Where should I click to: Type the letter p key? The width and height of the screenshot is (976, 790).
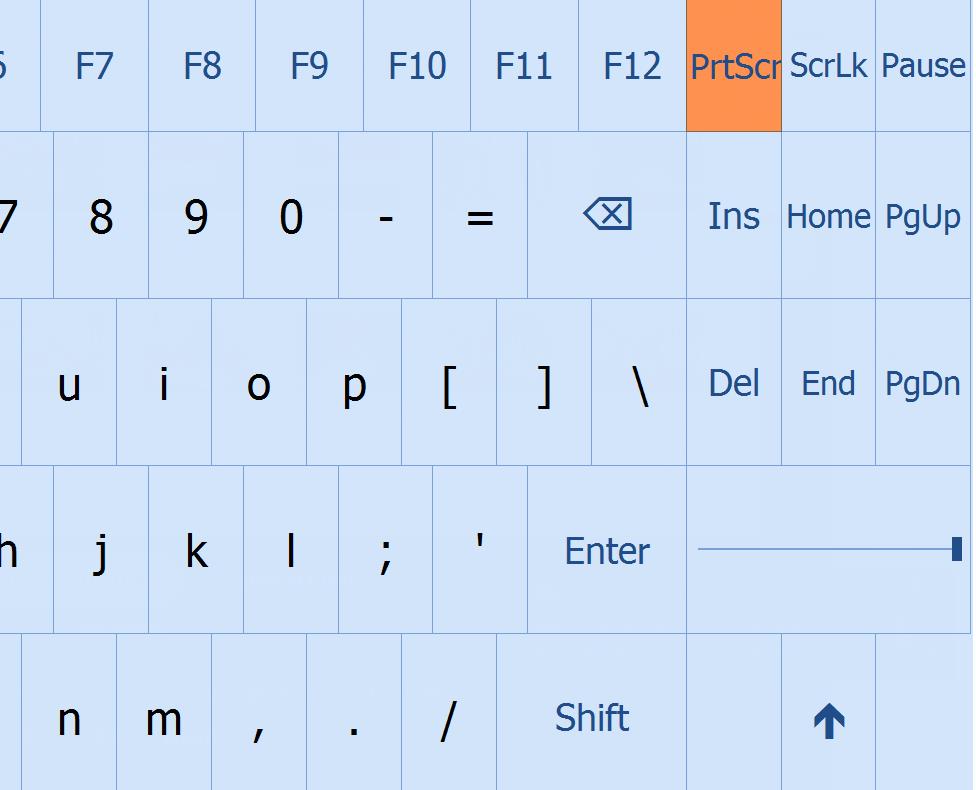(354, 383)
